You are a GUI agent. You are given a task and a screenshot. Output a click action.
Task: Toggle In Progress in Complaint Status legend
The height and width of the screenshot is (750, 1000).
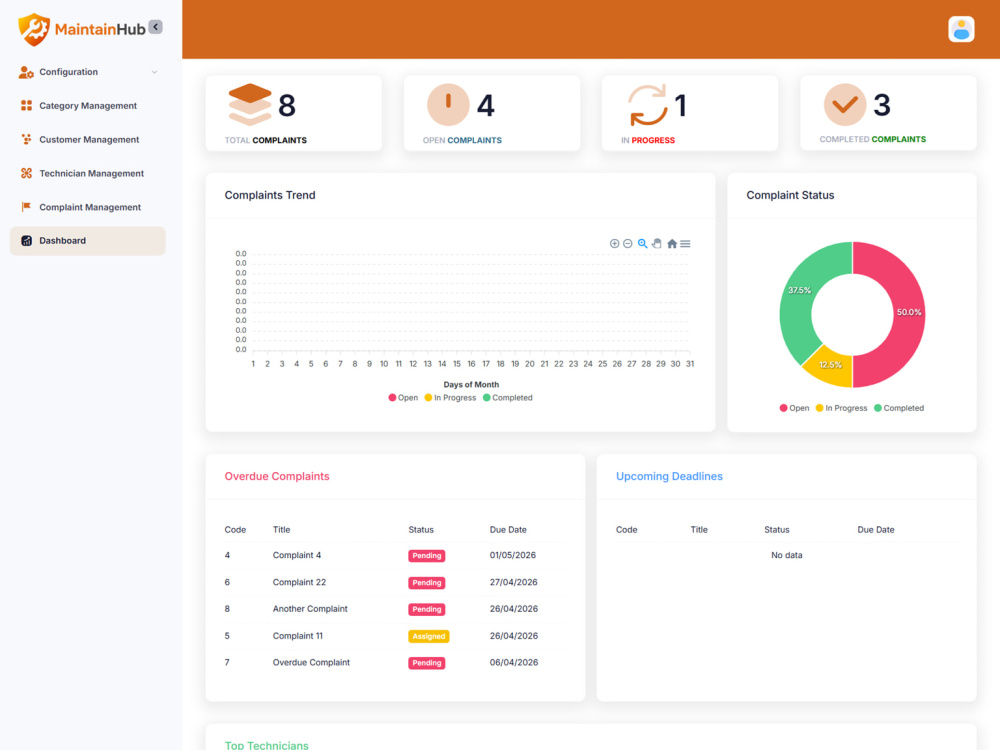pyautogui.click(x=841, y=408)
